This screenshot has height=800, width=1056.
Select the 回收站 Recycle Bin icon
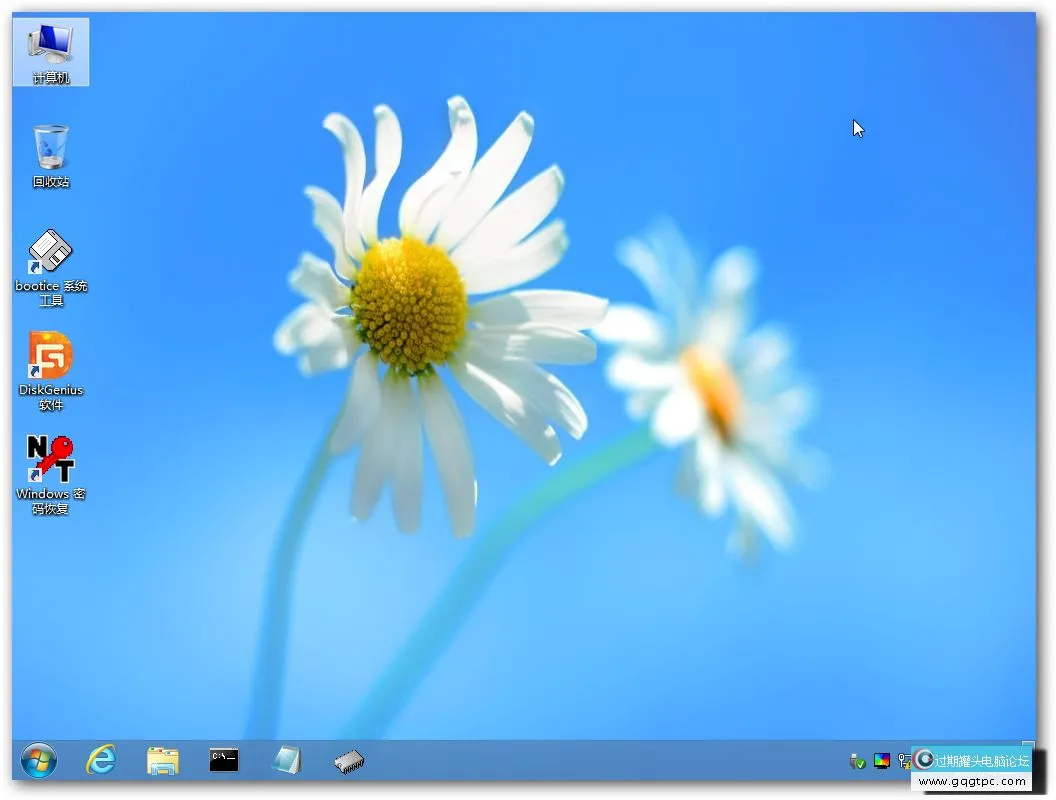50,155
